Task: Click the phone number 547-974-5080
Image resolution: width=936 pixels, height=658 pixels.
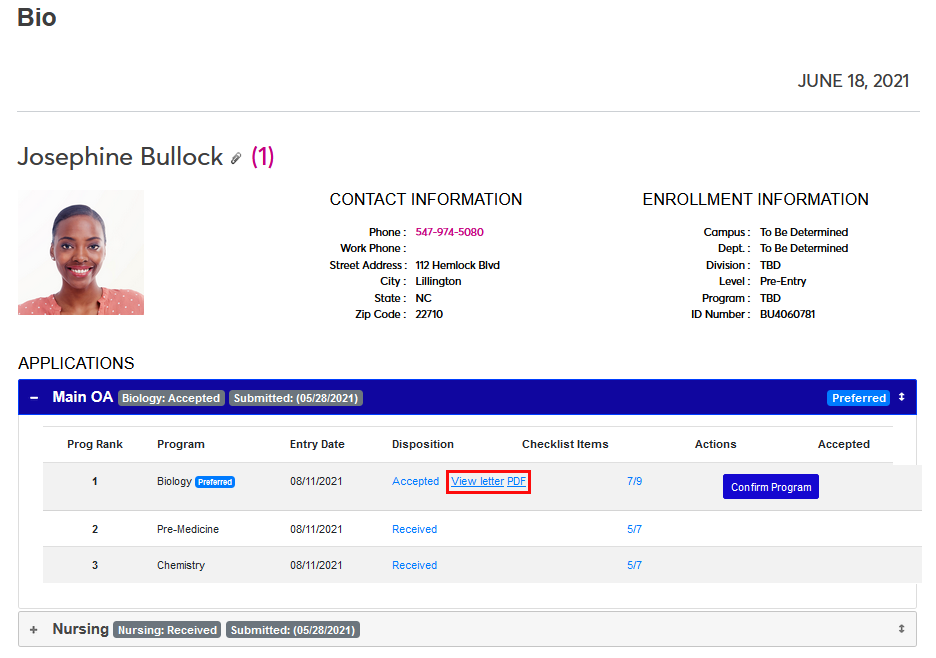Action: click(x=449, y=232)
